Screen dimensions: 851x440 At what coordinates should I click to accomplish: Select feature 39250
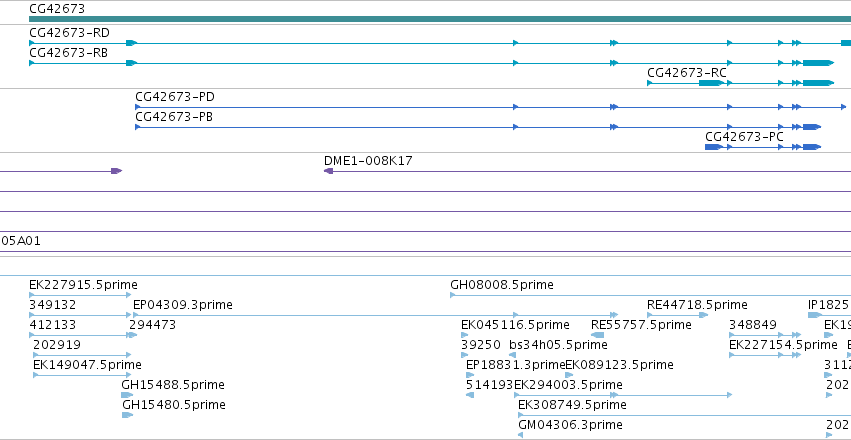point(481,345)
